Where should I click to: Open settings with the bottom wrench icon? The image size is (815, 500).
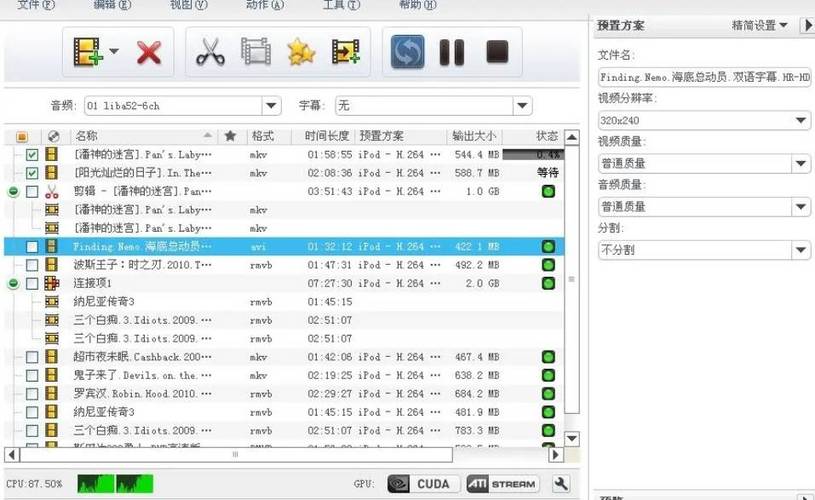pyautogui.click(x=561, y=484)
